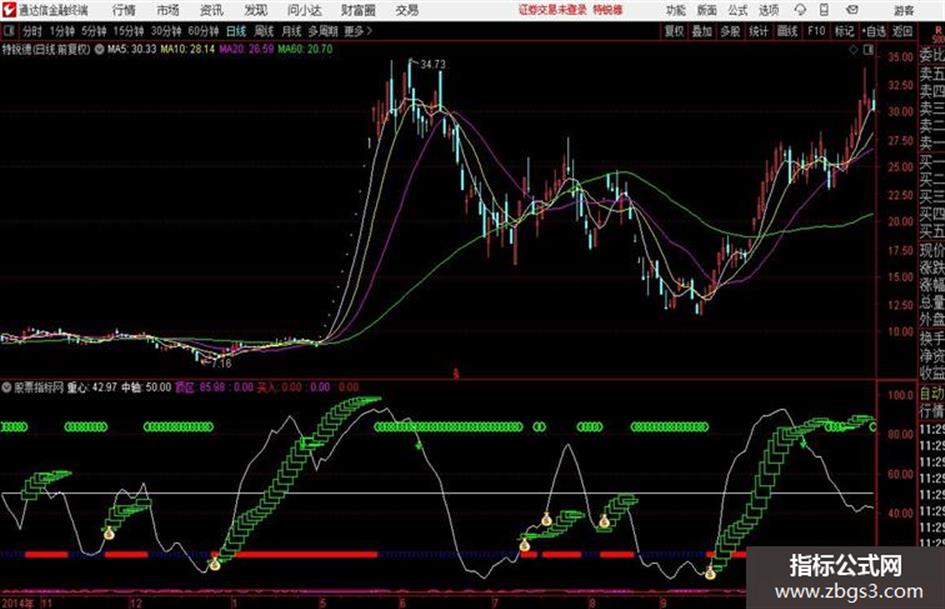The image size is (945, 609).
Task: Click the 统计 statistics button
Action: [759, 31]
